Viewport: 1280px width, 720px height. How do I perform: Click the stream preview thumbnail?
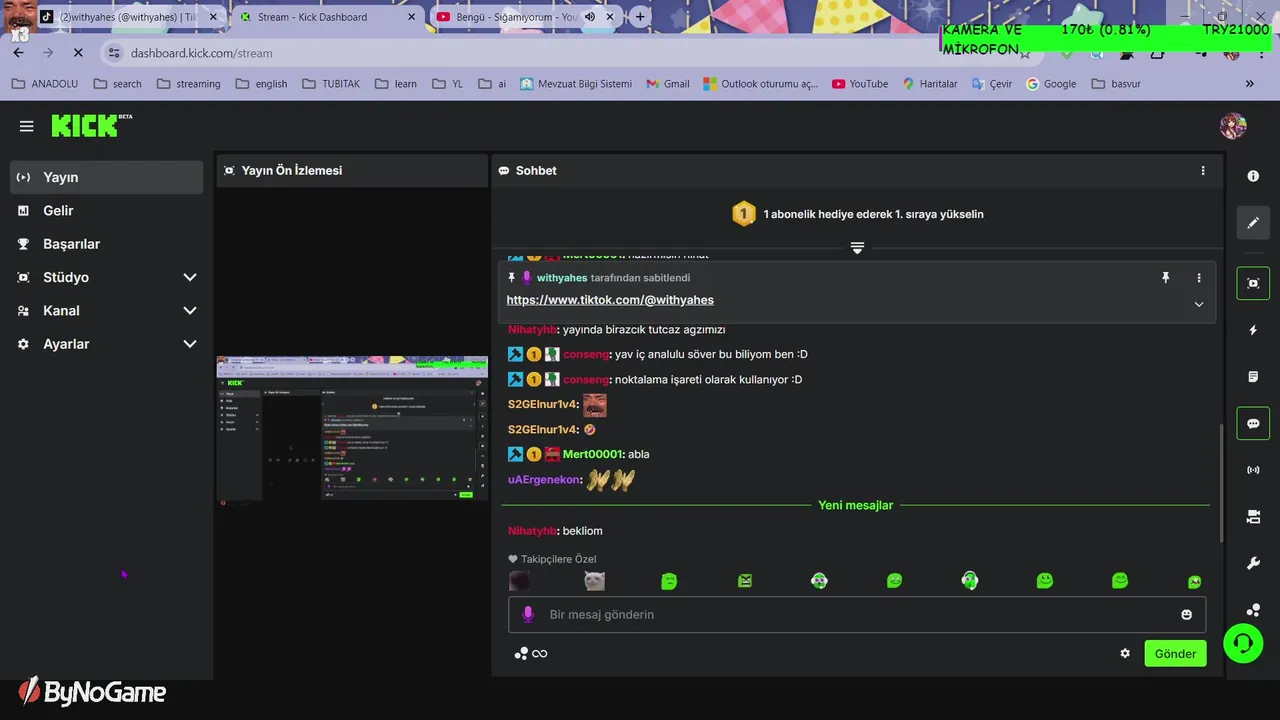click(x=352, y=428)
